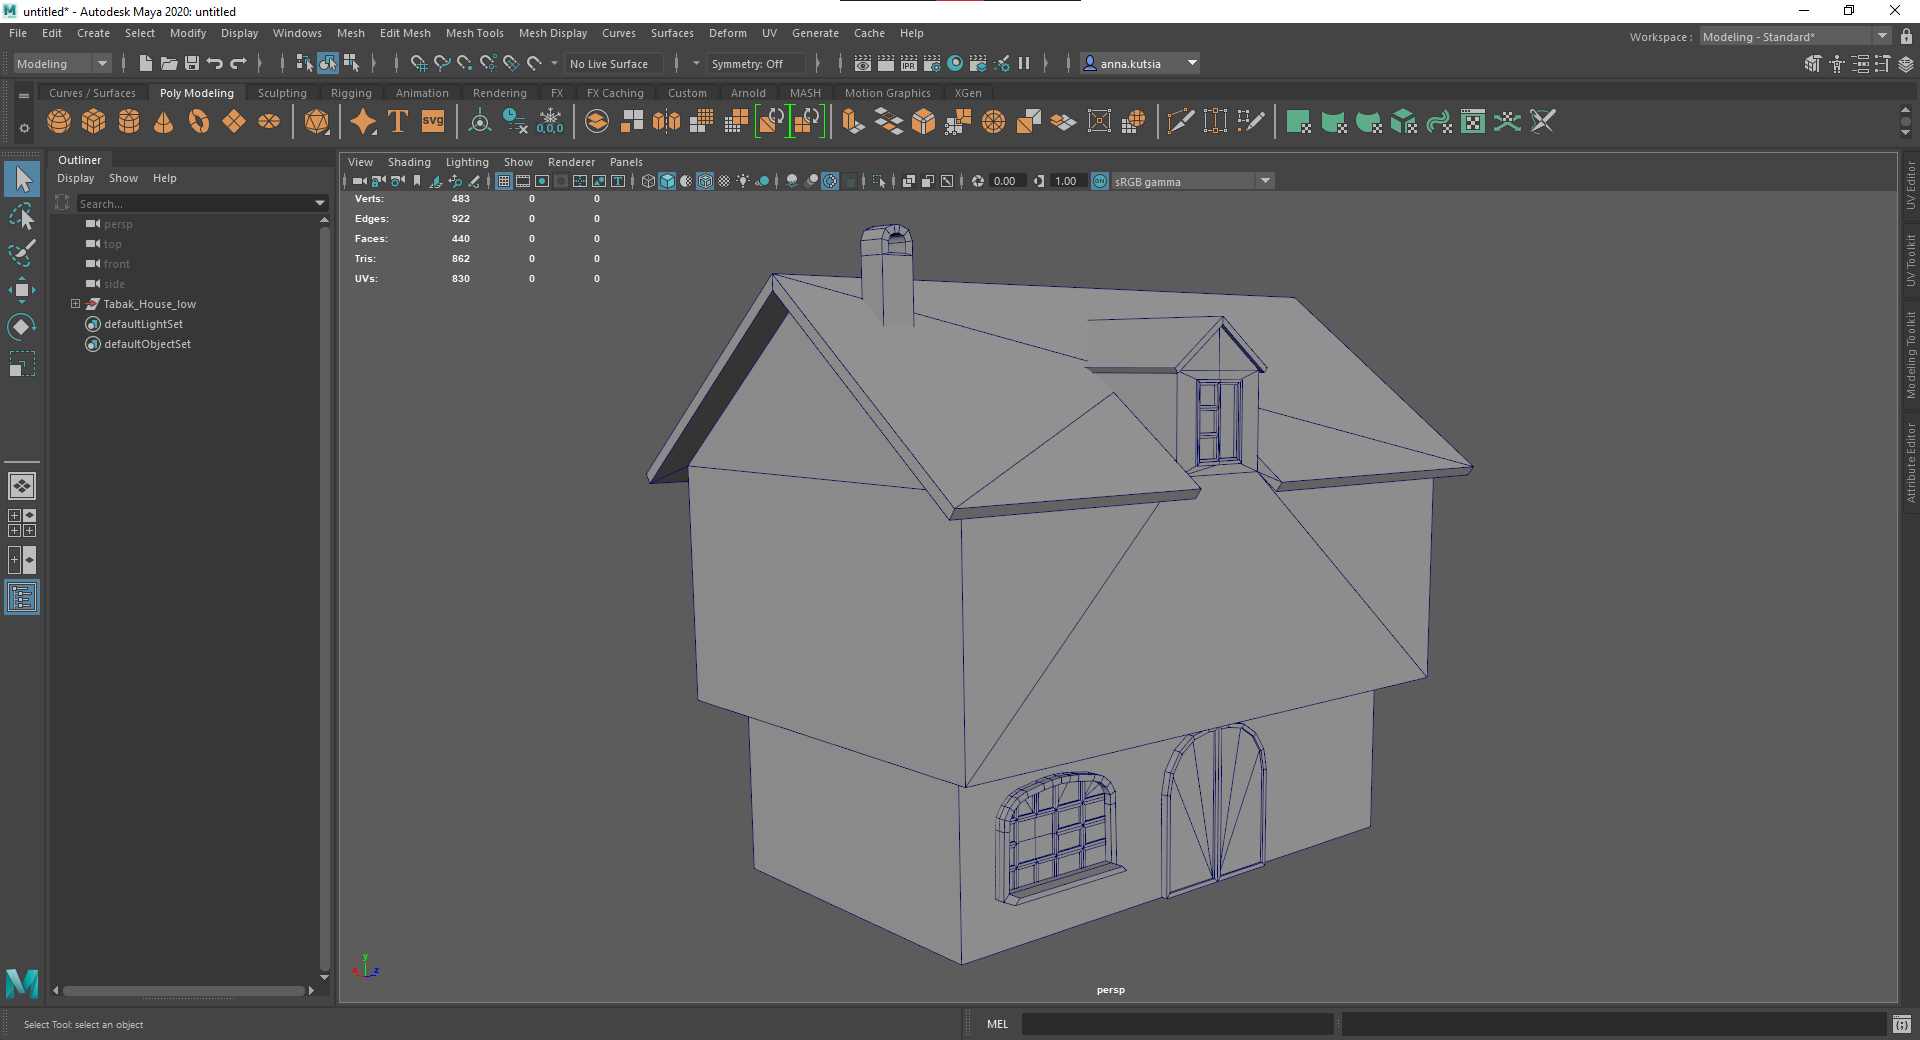
Task: Toggle the color management ON button
Action: (x=1100, y=181)
